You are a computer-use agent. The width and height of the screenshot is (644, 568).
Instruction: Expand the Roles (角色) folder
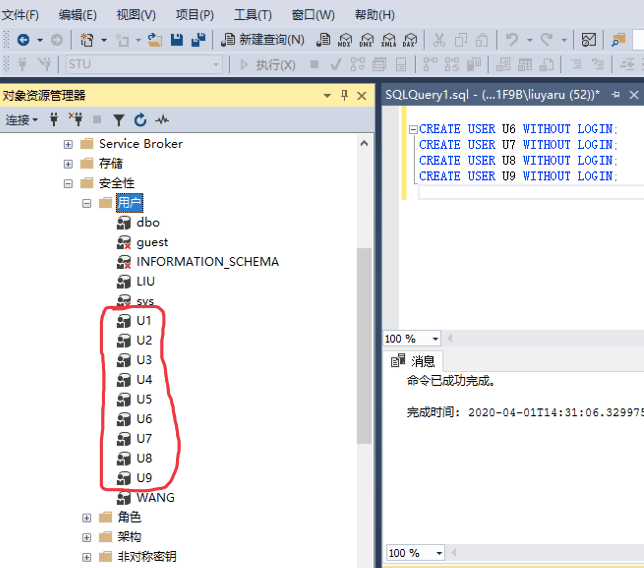pyautogui.click(x=86, y=518)
